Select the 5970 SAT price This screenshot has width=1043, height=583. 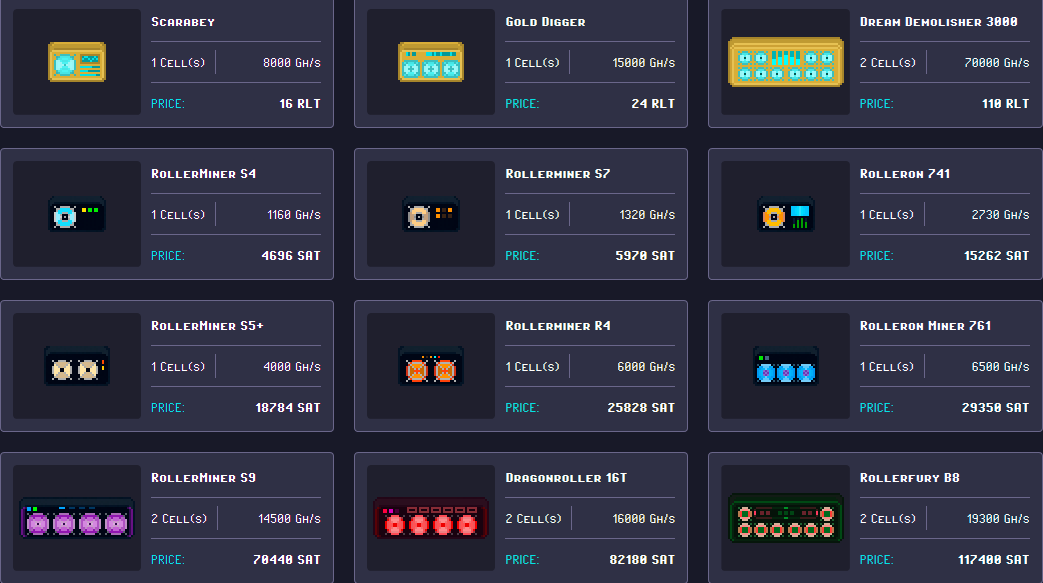645,256
